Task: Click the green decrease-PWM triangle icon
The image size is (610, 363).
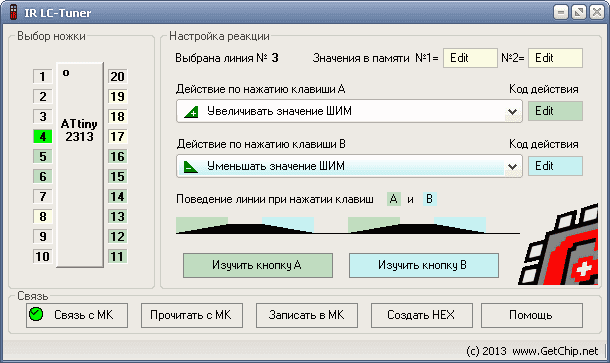Action: pyautogui.click(x=191, y=167)
